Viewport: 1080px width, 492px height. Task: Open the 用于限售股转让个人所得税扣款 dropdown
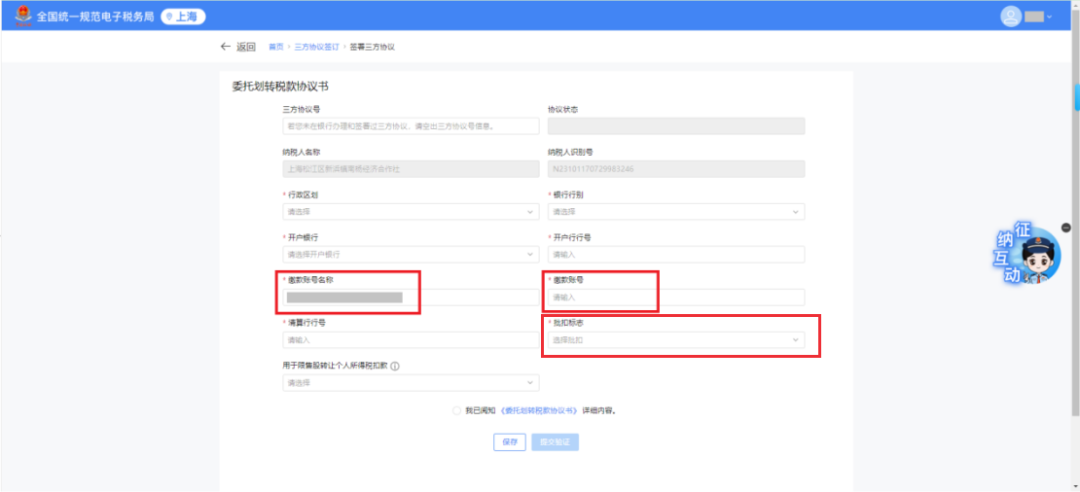pyautogui.click(x=410, y=383)
